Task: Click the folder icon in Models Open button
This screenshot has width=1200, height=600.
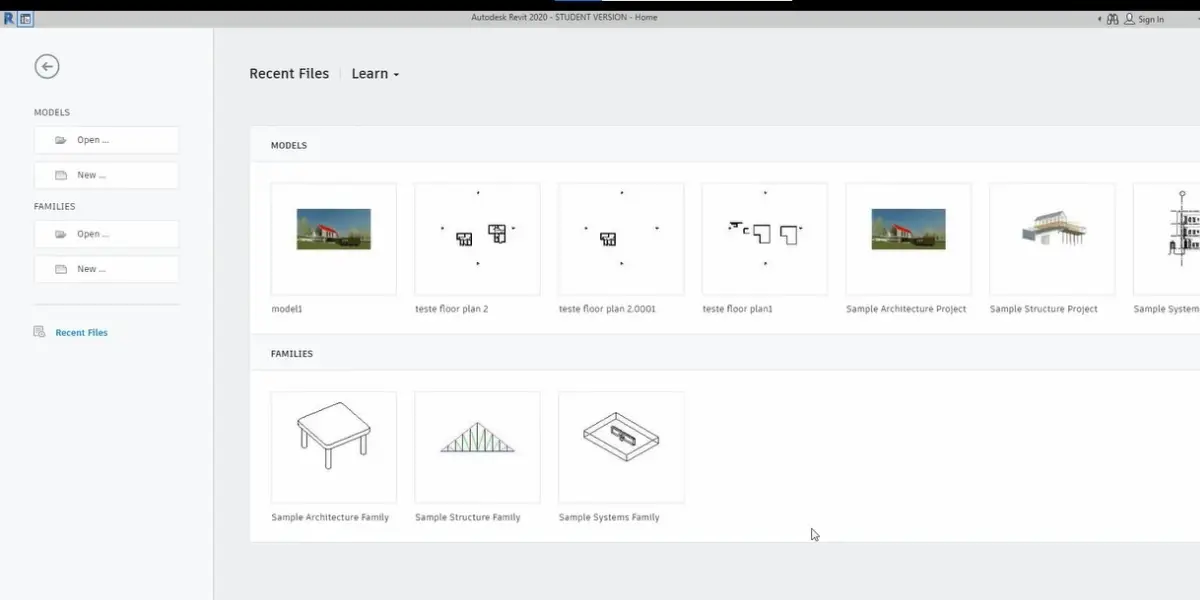Action: pyautogui.click(x=60, y=140)
